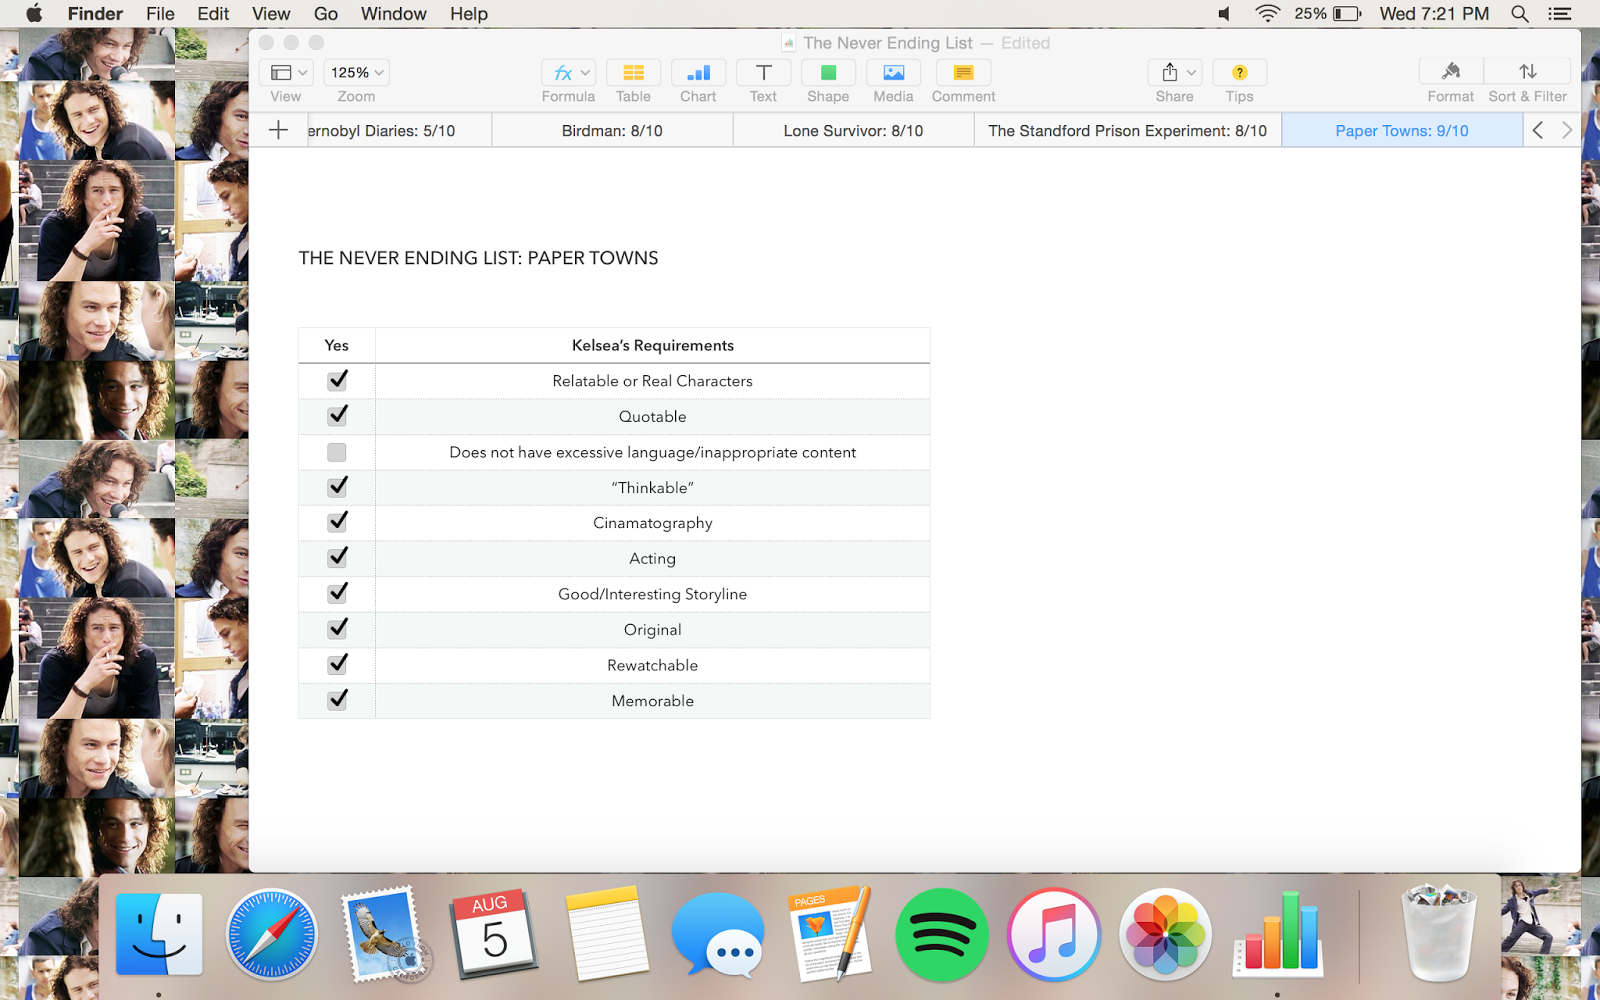Open the Tips panel
The image size is (1600, 1000).
tap(1238, 72)
